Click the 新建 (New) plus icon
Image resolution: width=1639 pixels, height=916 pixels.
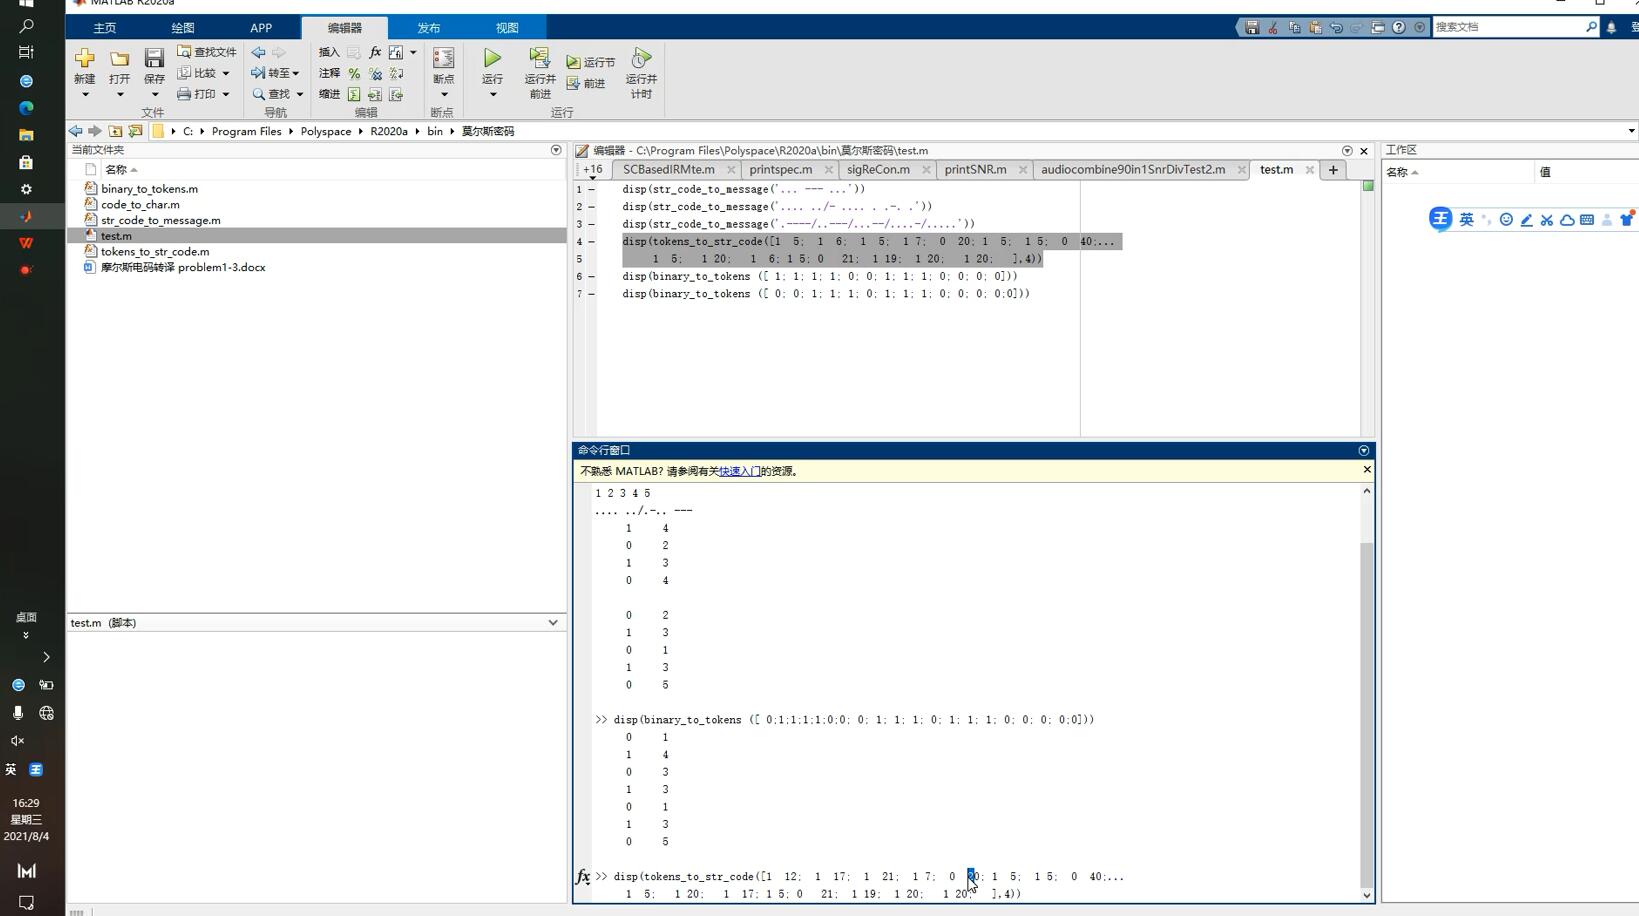[x=84, y=58]
